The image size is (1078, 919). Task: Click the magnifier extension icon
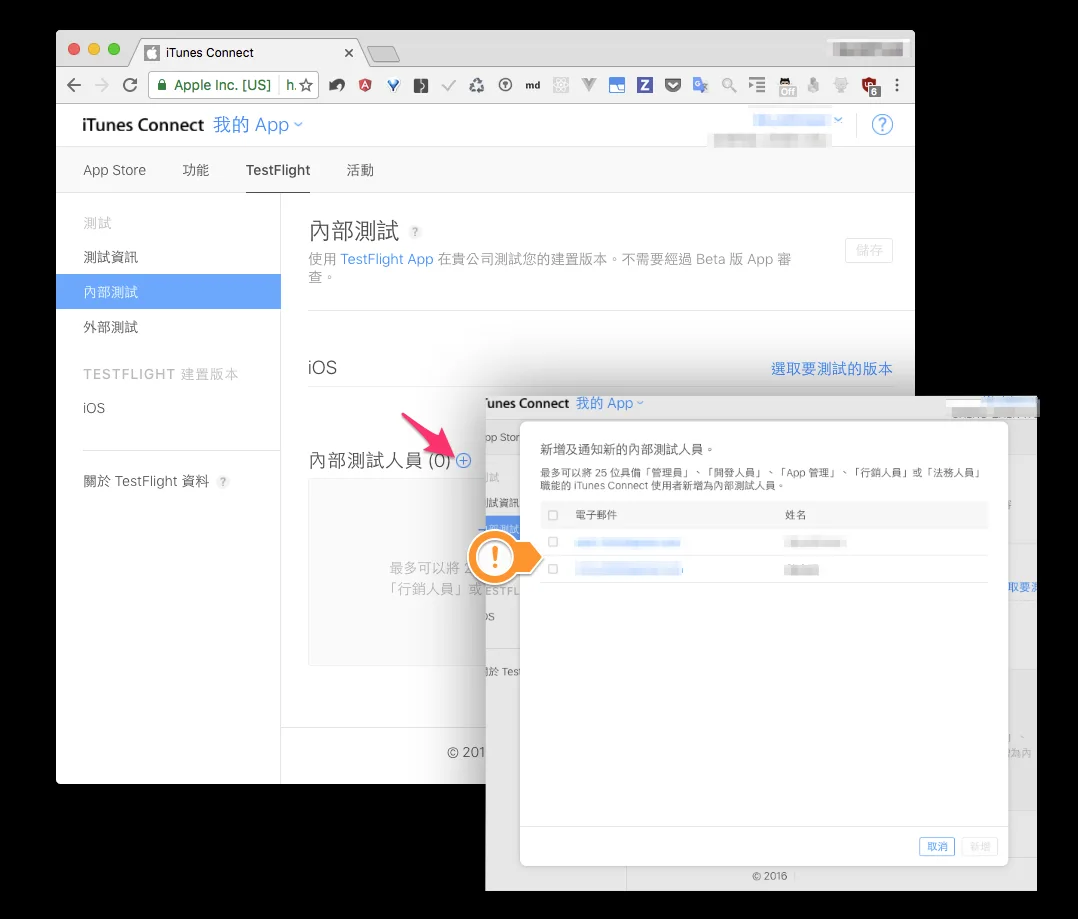tap(729, 85)
